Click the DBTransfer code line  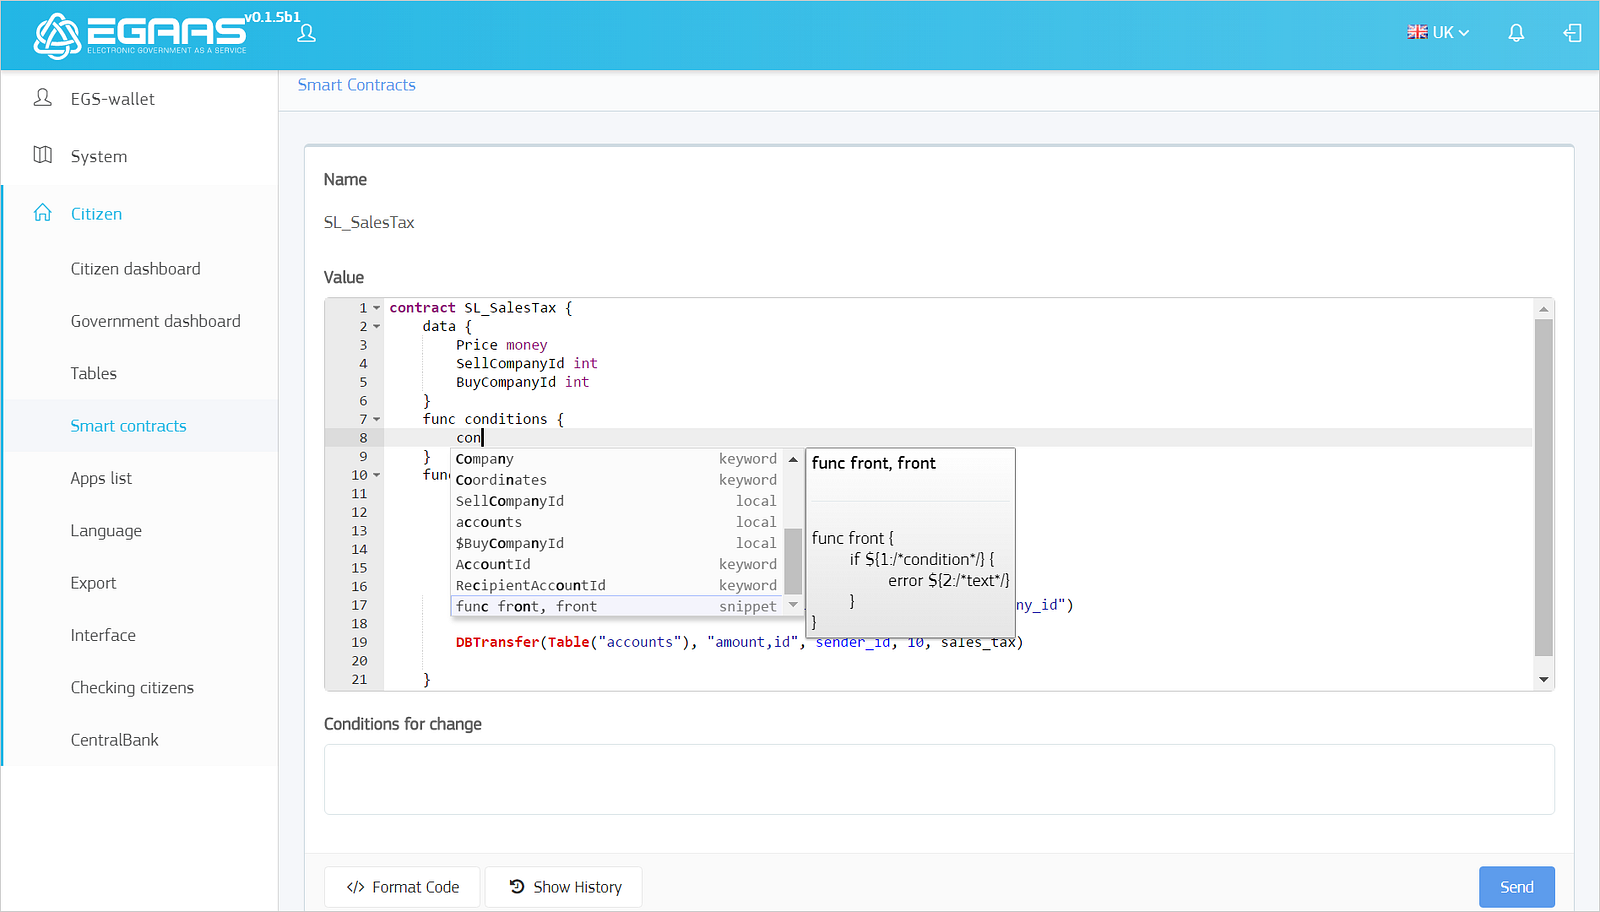pos(740,642)
